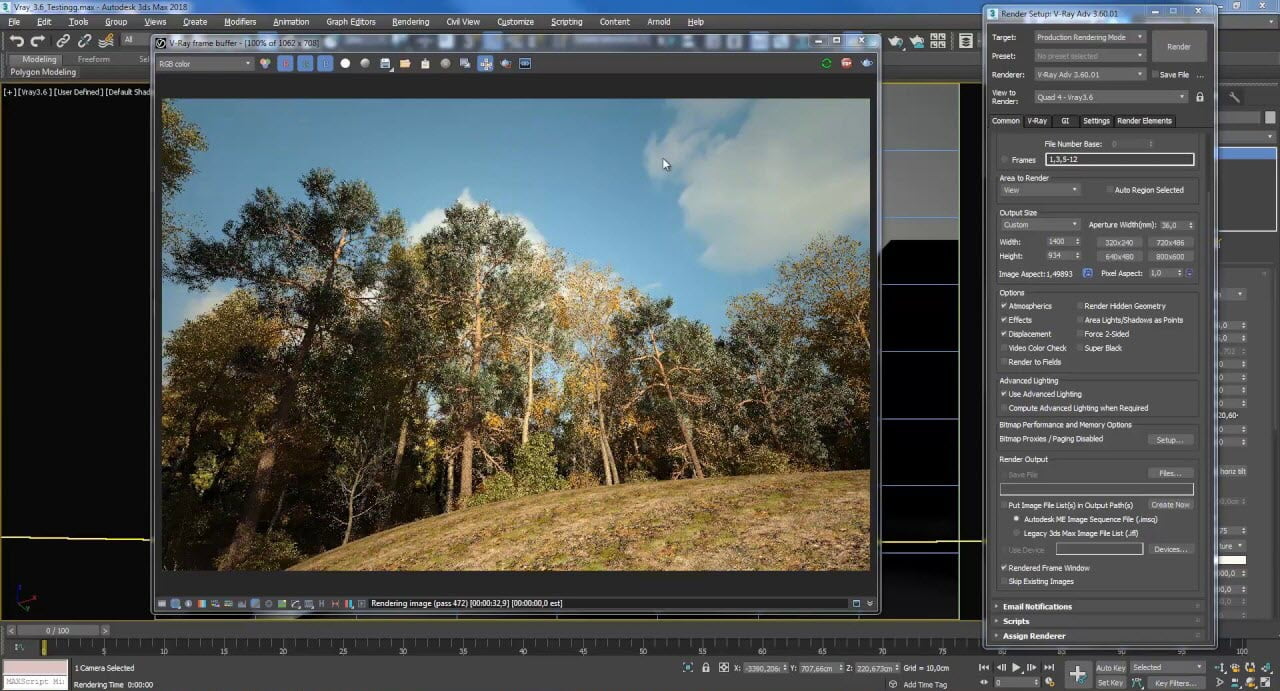Enable Video Color Check
The height and width of the screenshot is (691, 1280).
[1004, 348]
